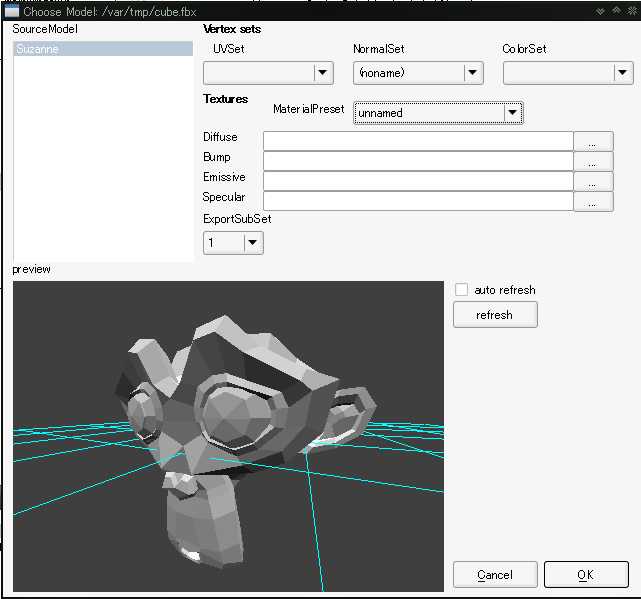This screenshot has height=599, width=641.
Task: Click the refresh button
Action: [x=495, y=314]
